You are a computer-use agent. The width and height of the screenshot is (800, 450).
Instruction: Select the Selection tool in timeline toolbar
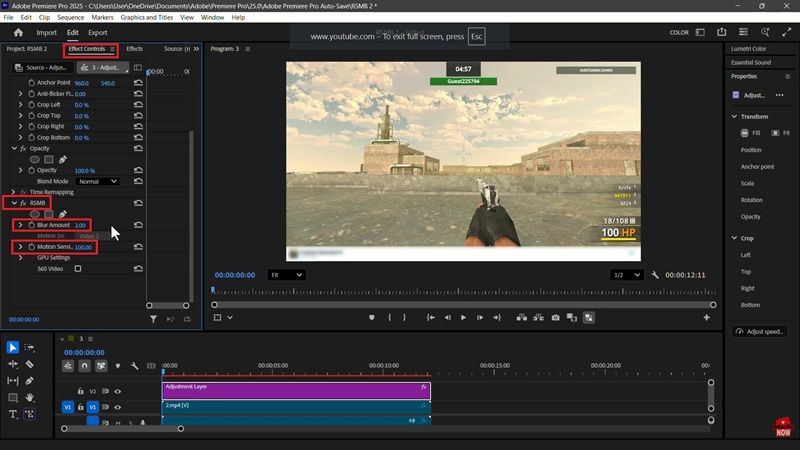pyautogui.click(x=13, y=347)
